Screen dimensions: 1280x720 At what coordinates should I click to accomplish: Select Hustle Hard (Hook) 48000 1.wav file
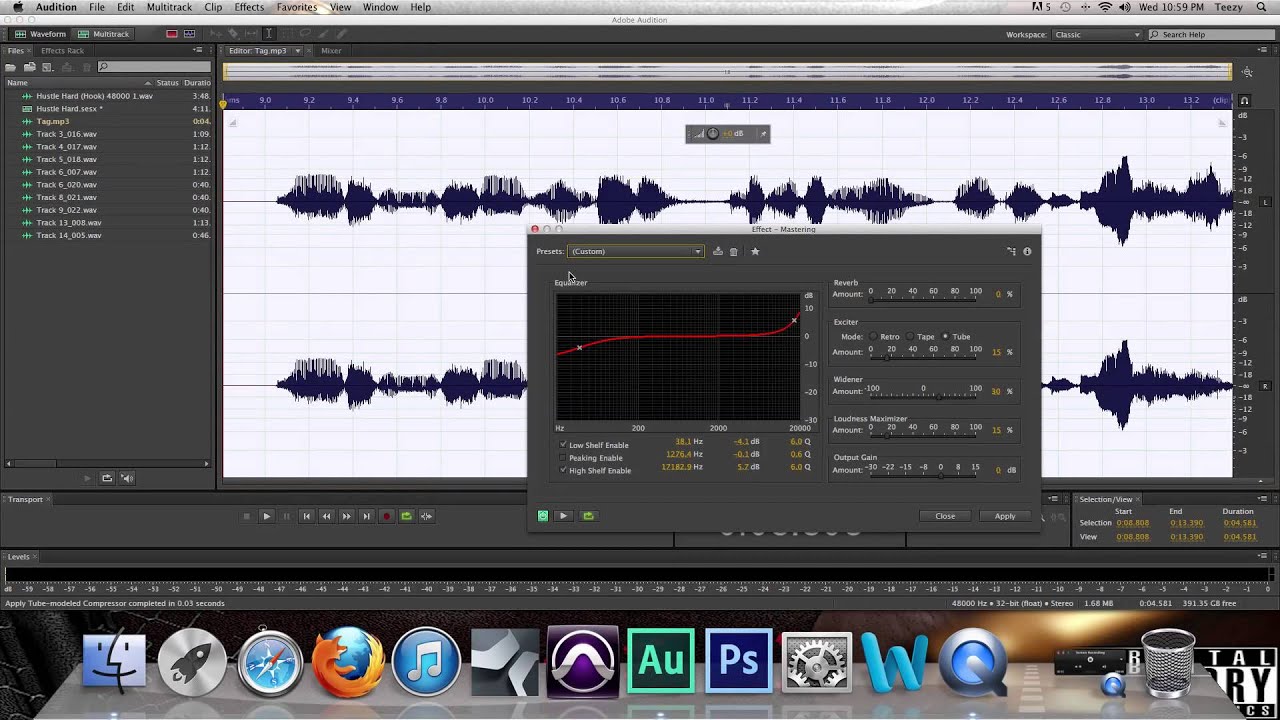(x=94, y=96)
